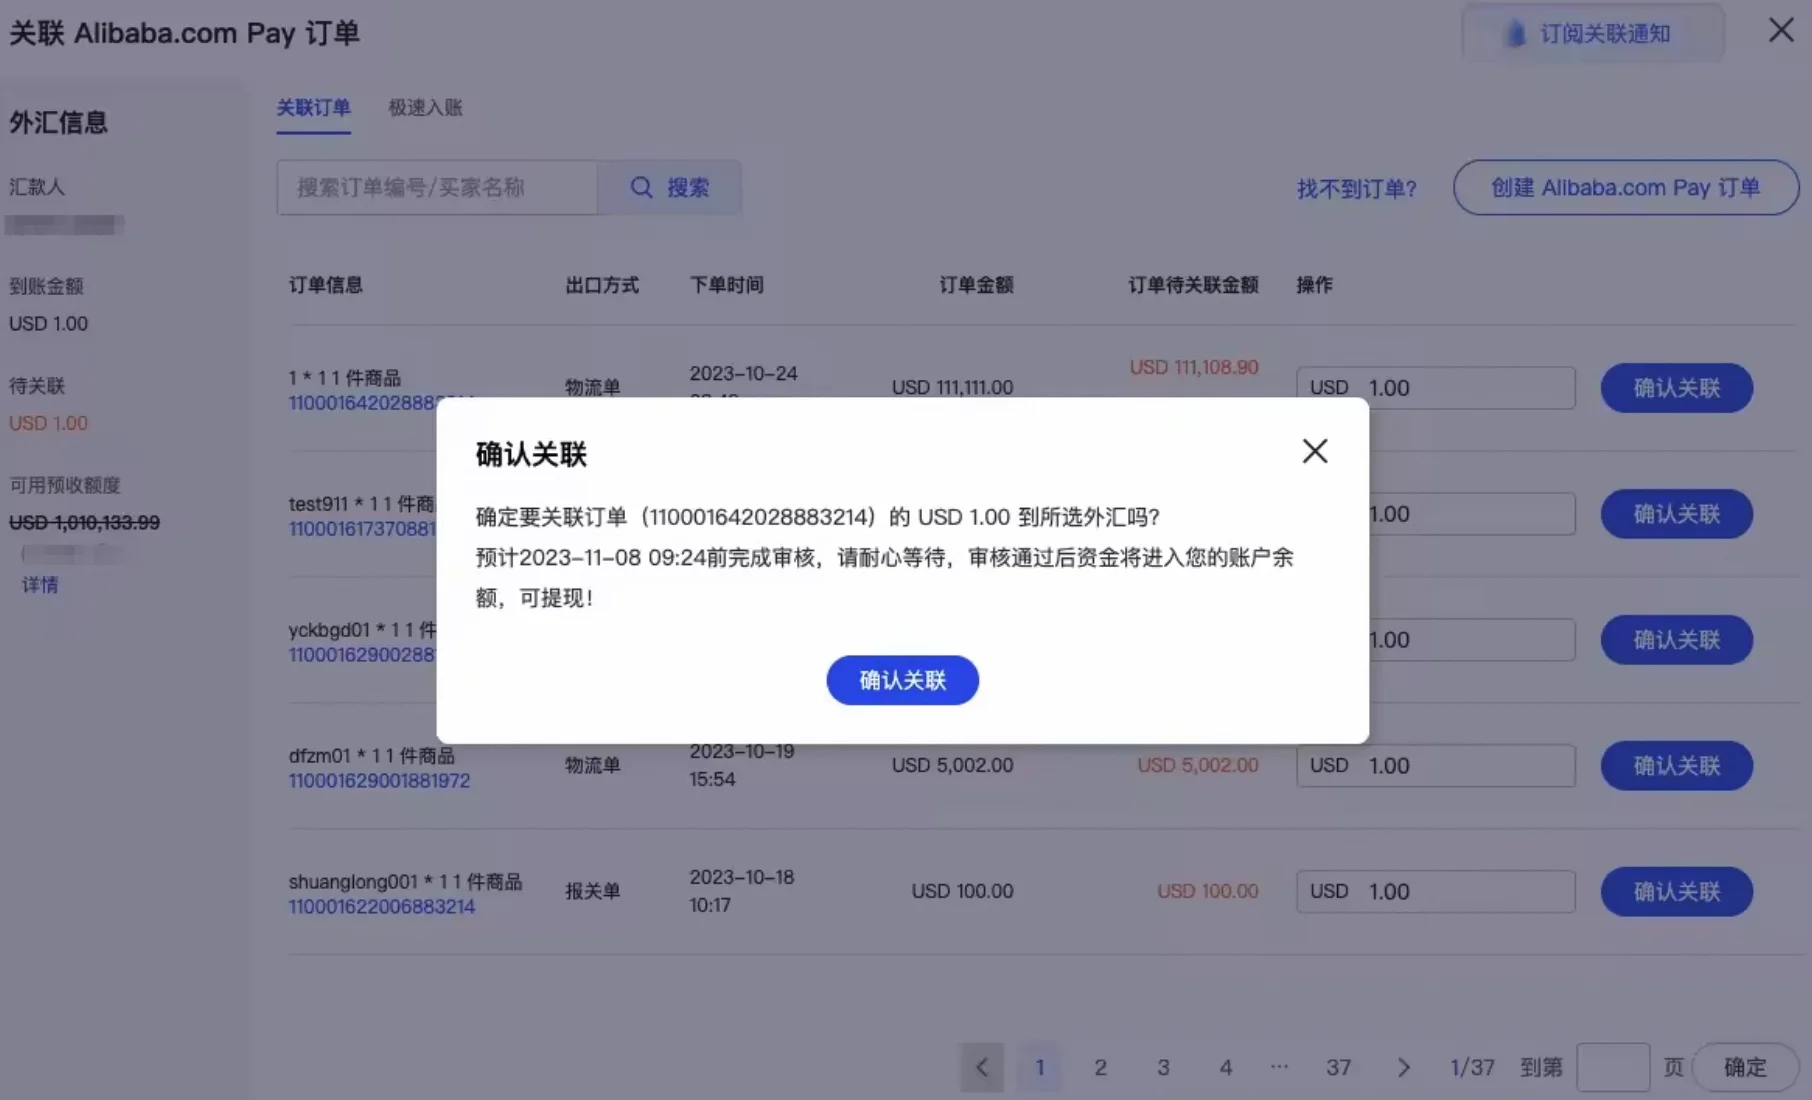Click the bell icon on 订阅关联通知 button
This screenshot has height=1100, width=1812.
click(x=1515, y=32)
